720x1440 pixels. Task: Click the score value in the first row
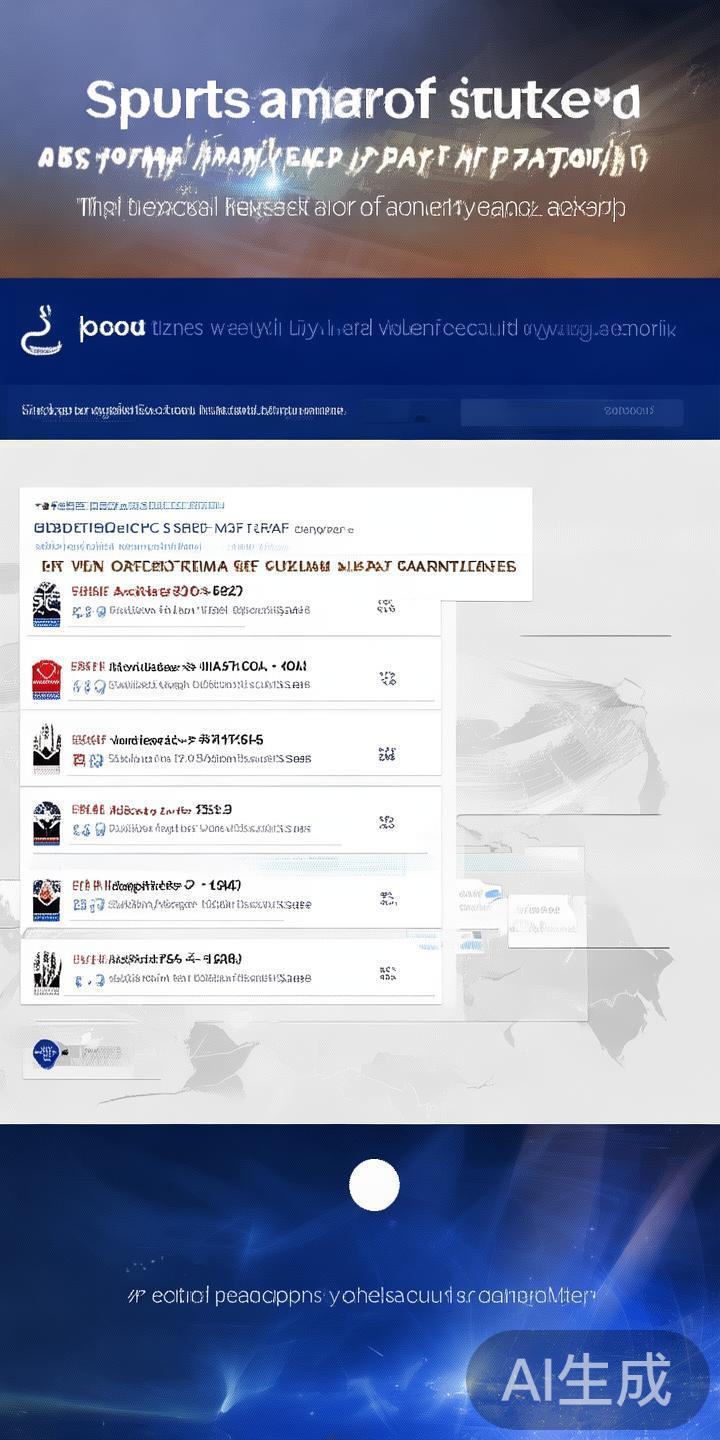pos(387,606)
